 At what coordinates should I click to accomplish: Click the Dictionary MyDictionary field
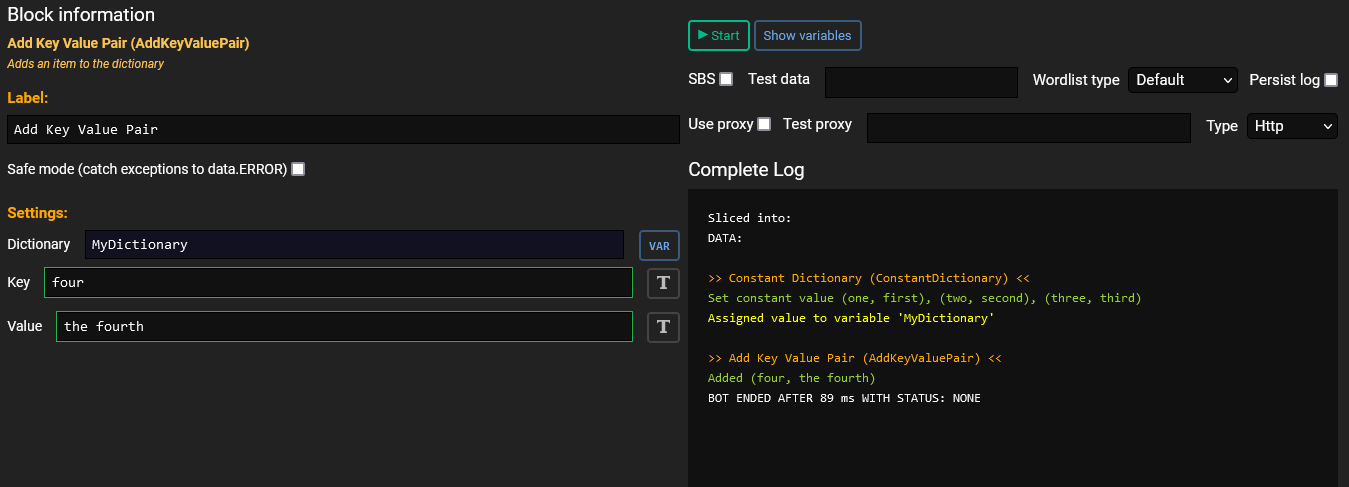coord(354,245)
